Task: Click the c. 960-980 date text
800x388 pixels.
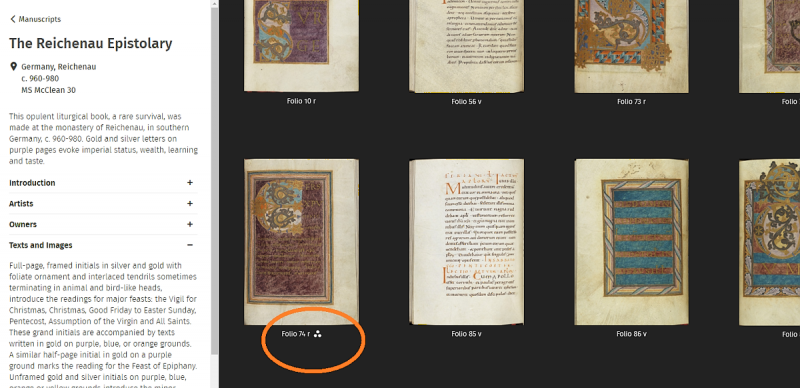Action: 40,79
